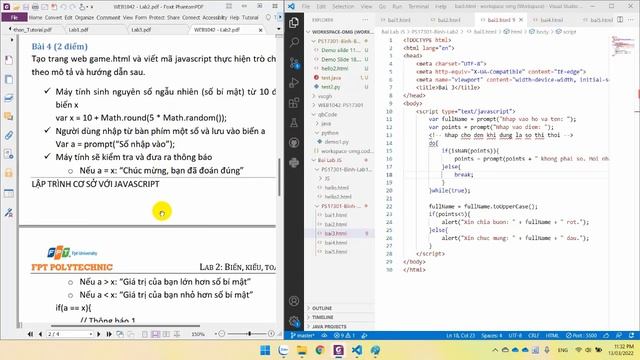Click the split editor icon
The image size is (640, 360).
620,20
